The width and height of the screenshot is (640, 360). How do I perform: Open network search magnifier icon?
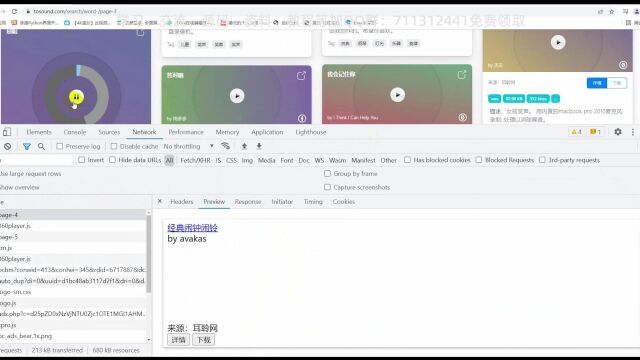[41, 146]
